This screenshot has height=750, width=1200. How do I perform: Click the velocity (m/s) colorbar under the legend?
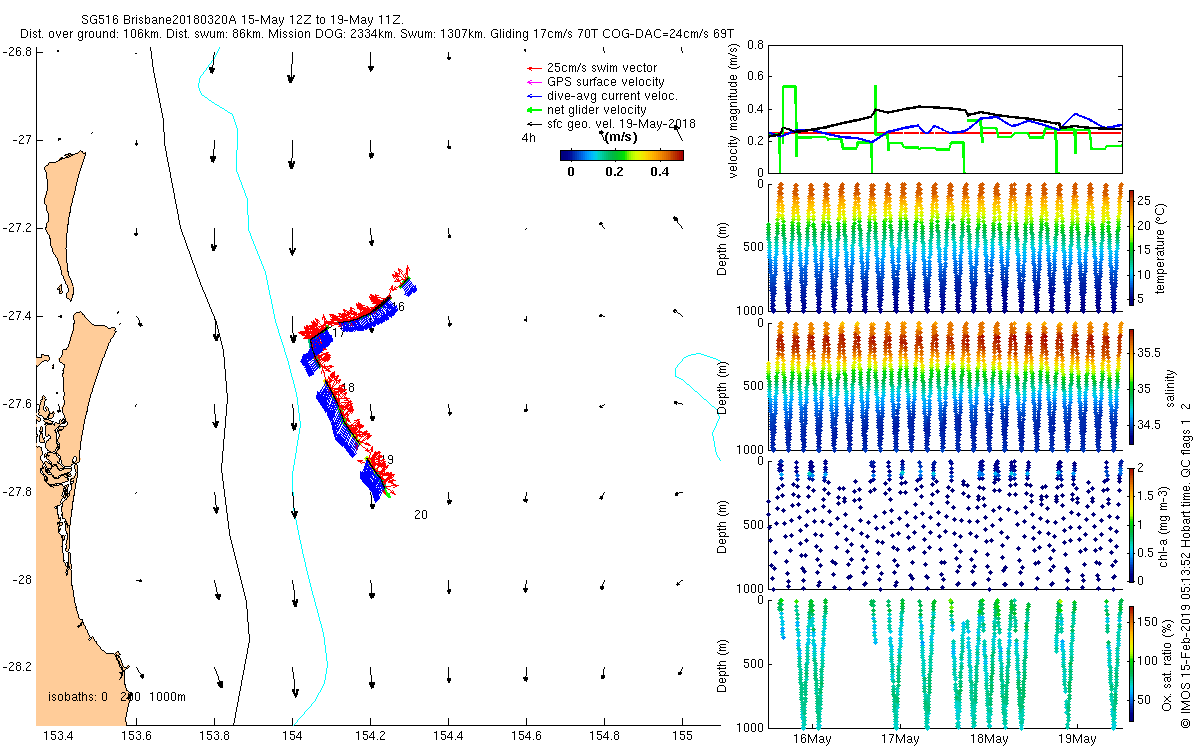[621, 155]
